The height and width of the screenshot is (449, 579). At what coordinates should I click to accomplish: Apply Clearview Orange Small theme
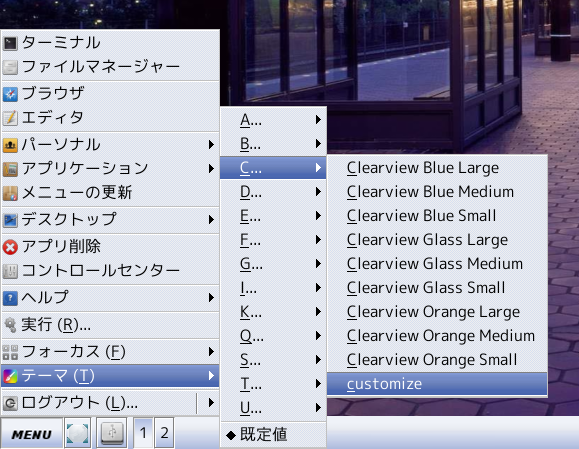click(x=437, y=360)
